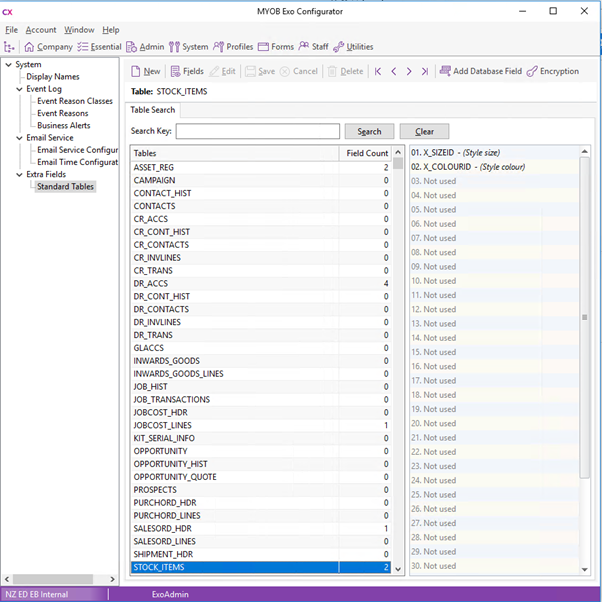Screen dimensions: 602x602
Task: Open the Essential section
Action: (x=99, y=47)
